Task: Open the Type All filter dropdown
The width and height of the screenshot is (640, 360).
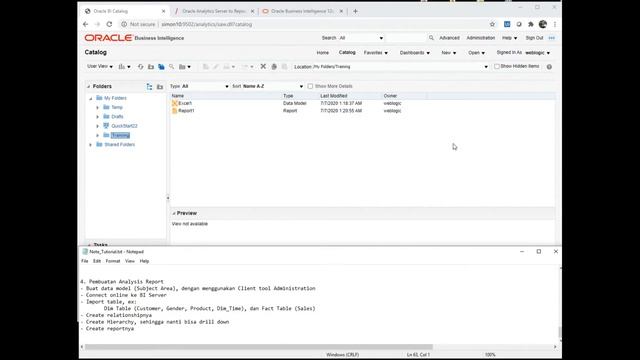Action: 205,87
